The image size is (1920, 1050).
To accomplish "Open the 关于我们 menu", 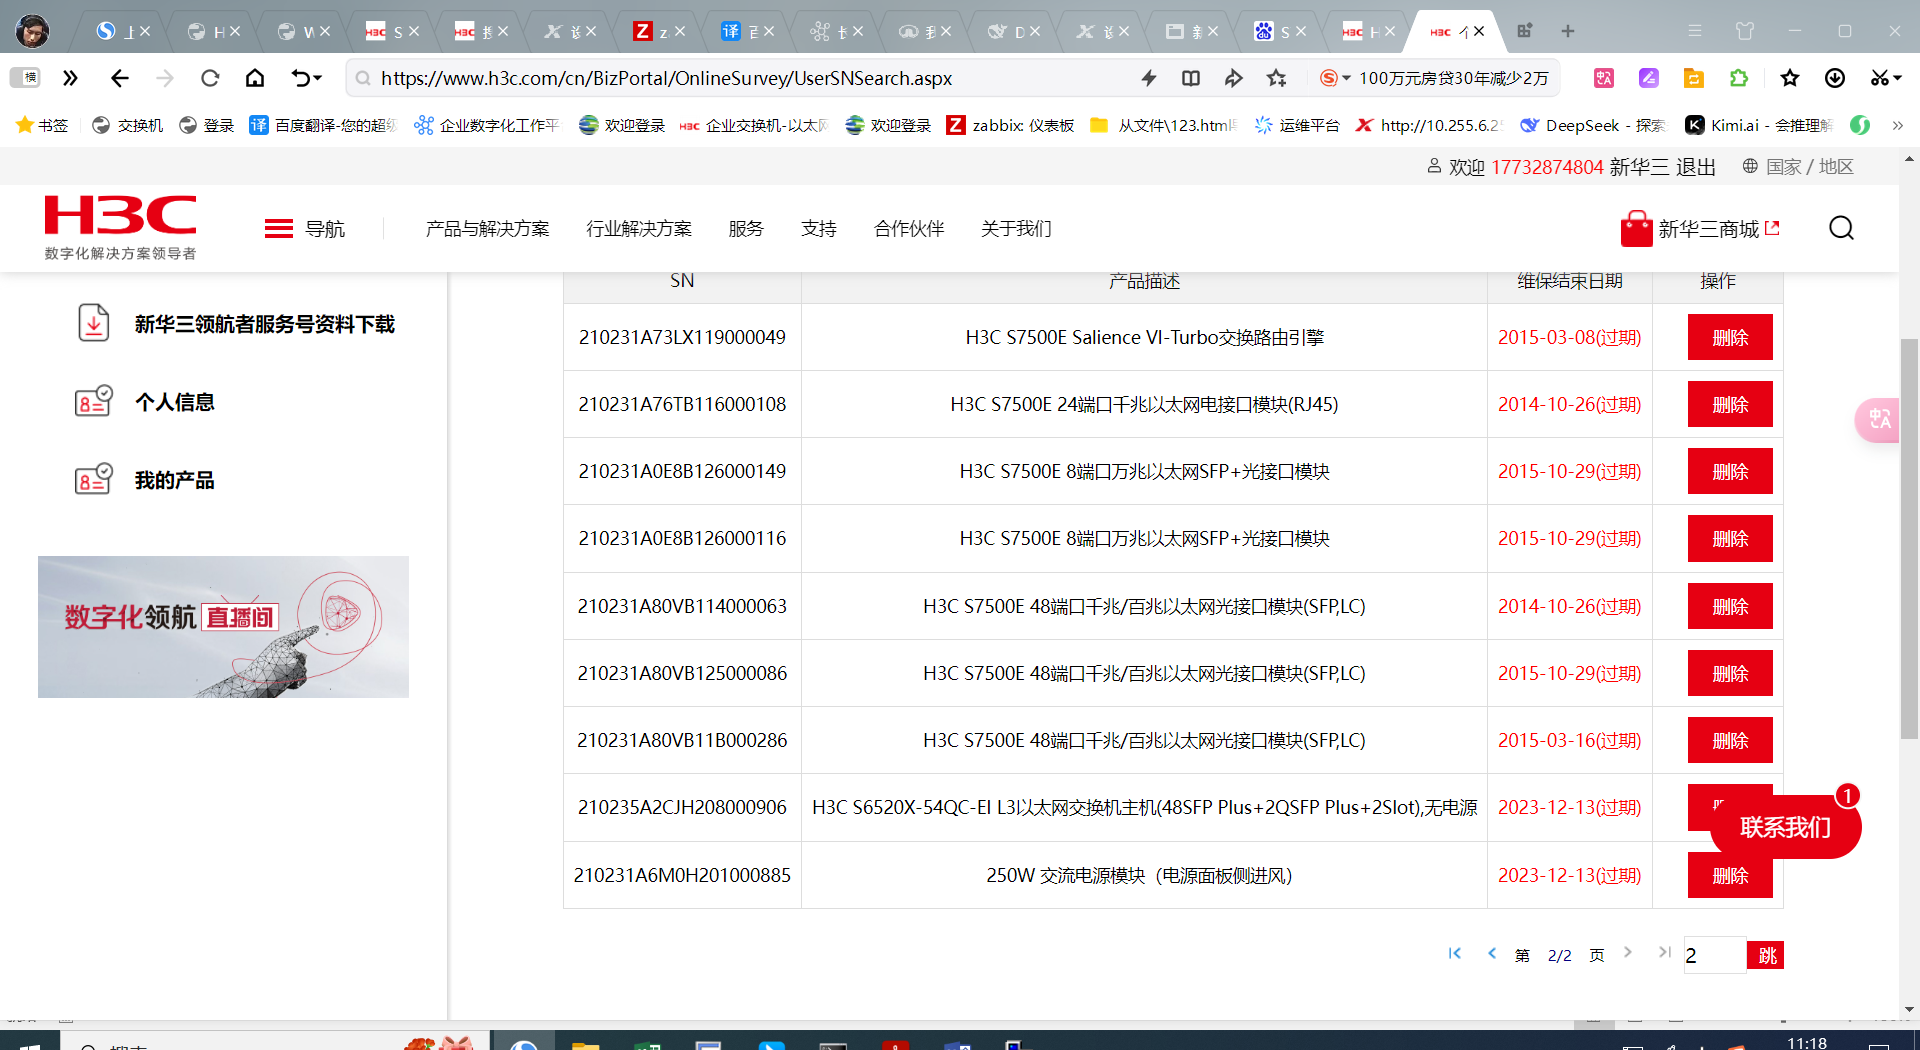I will click(x=1016, y=229).
